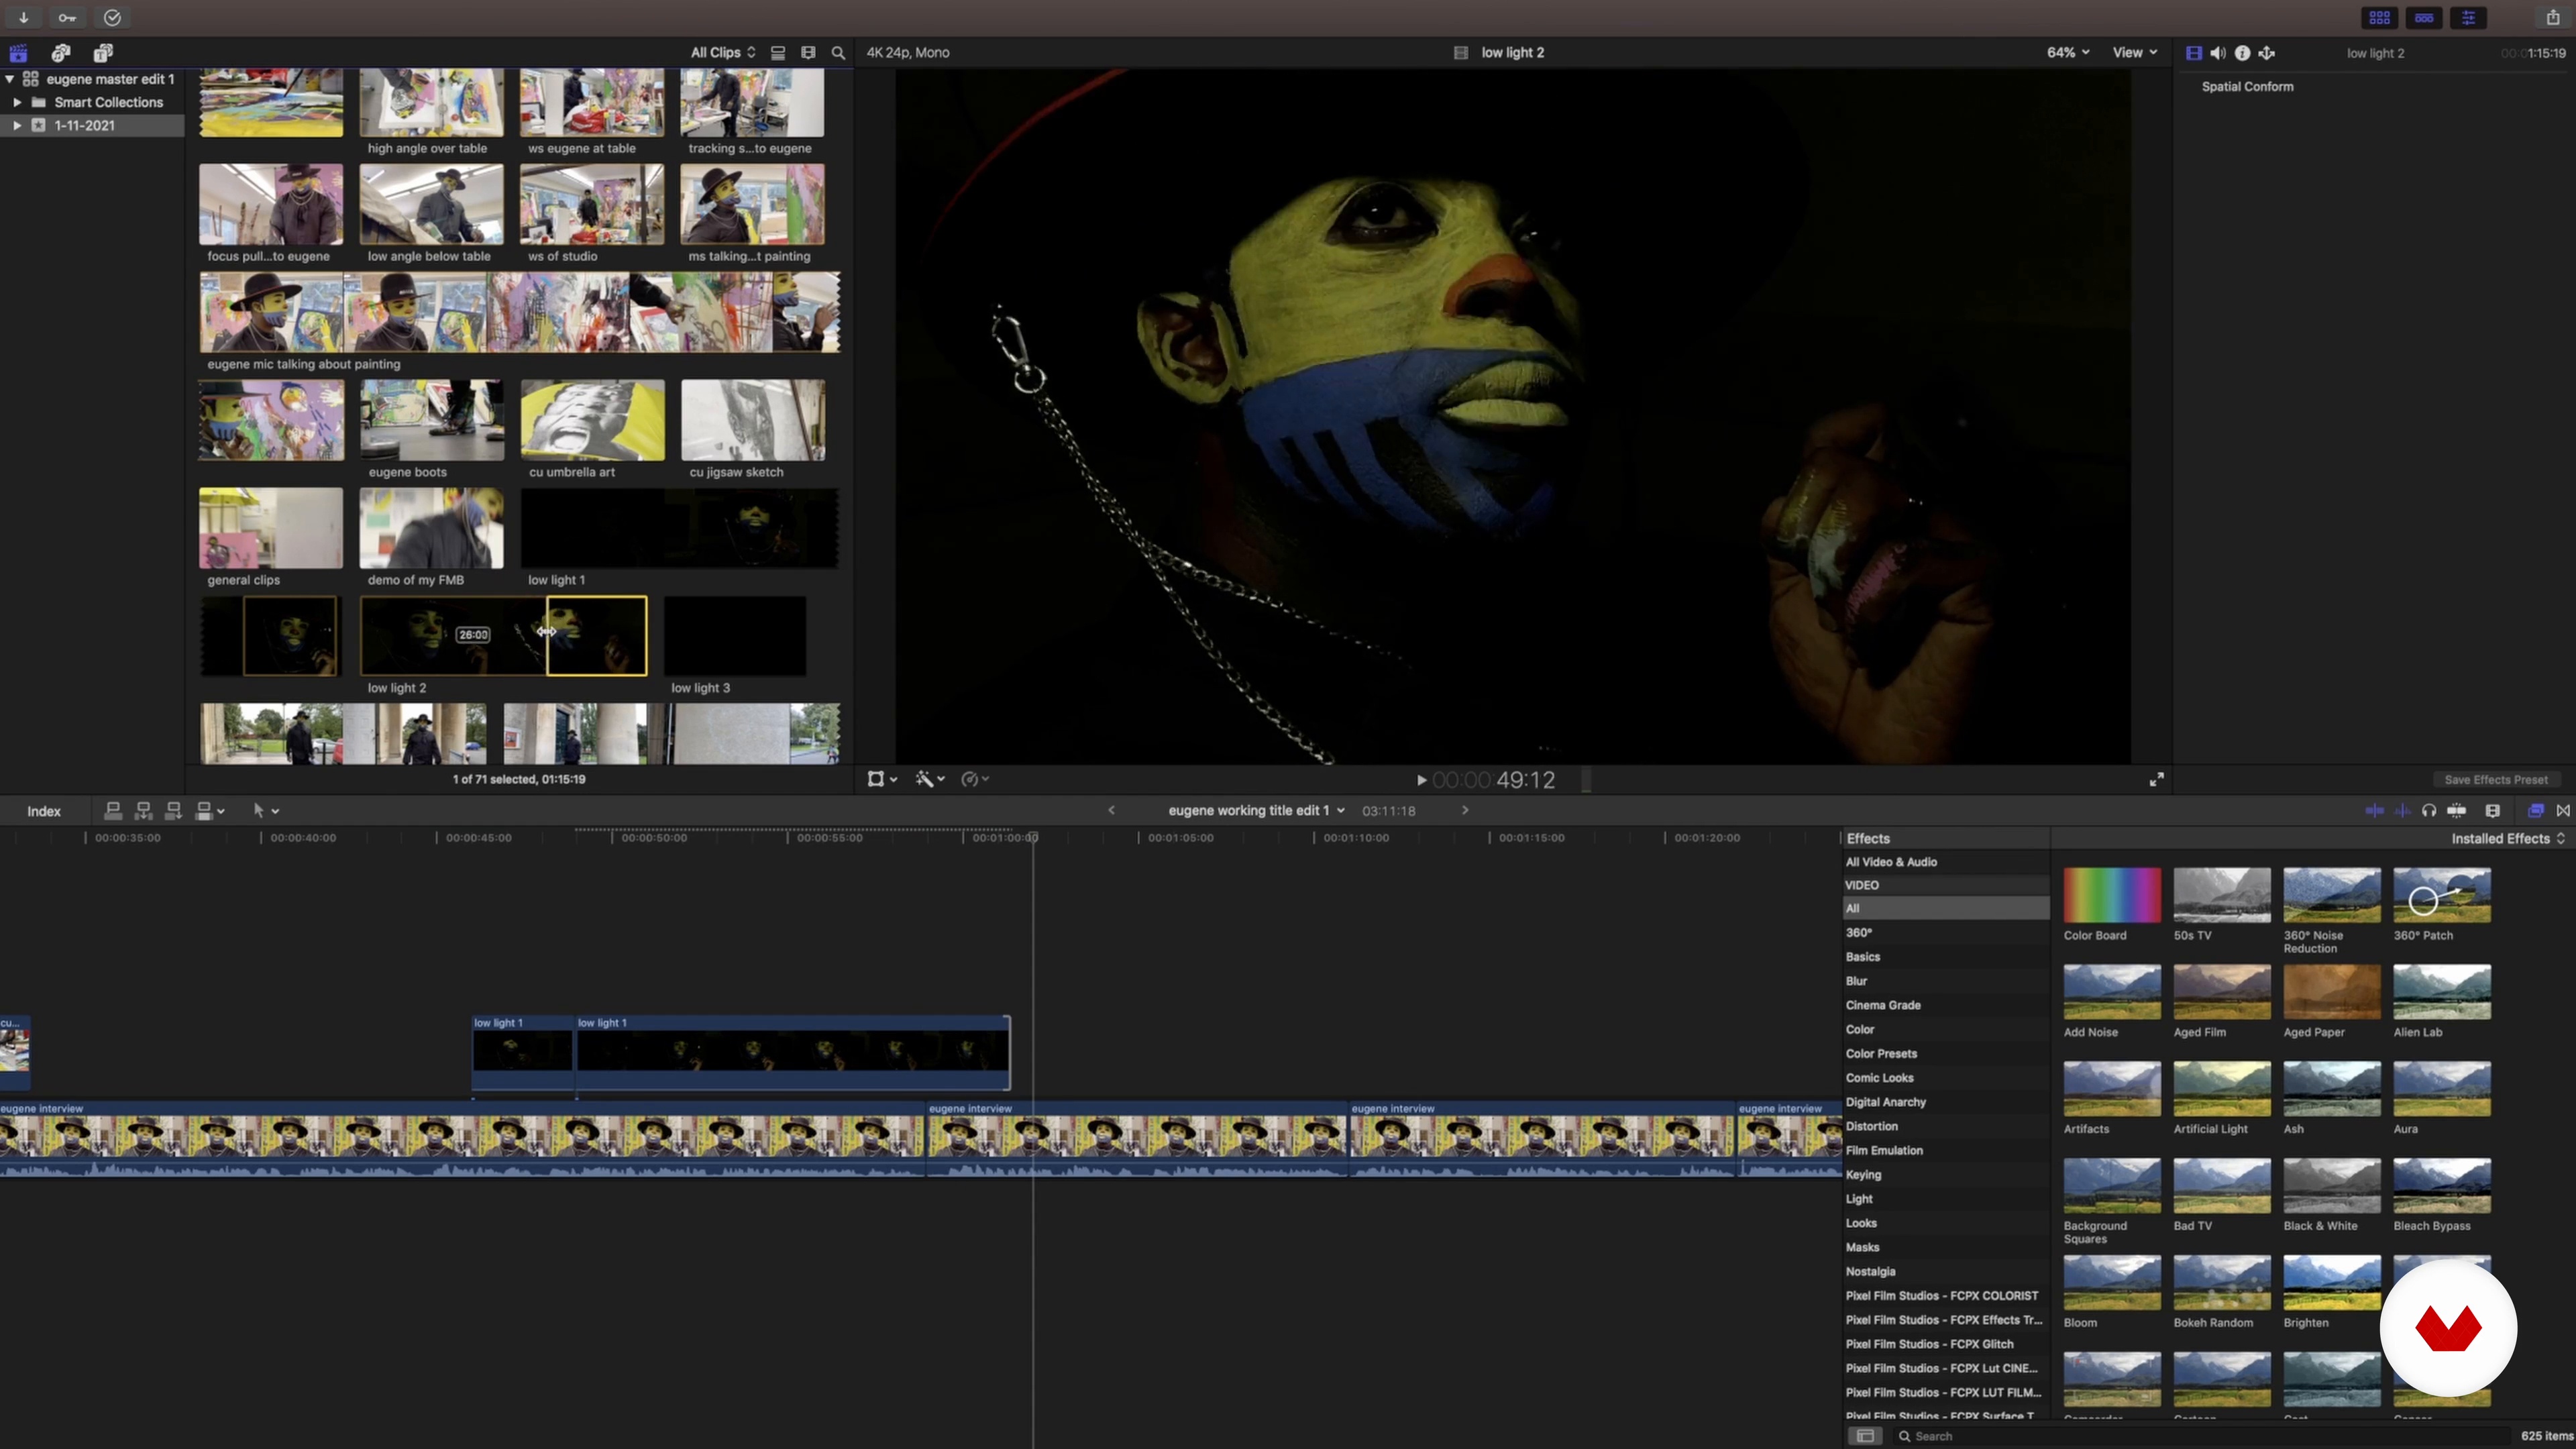This screenshot has width=2576, height=1449.
Task: Select the cu umbrella art clip
Action: point(592,420)
